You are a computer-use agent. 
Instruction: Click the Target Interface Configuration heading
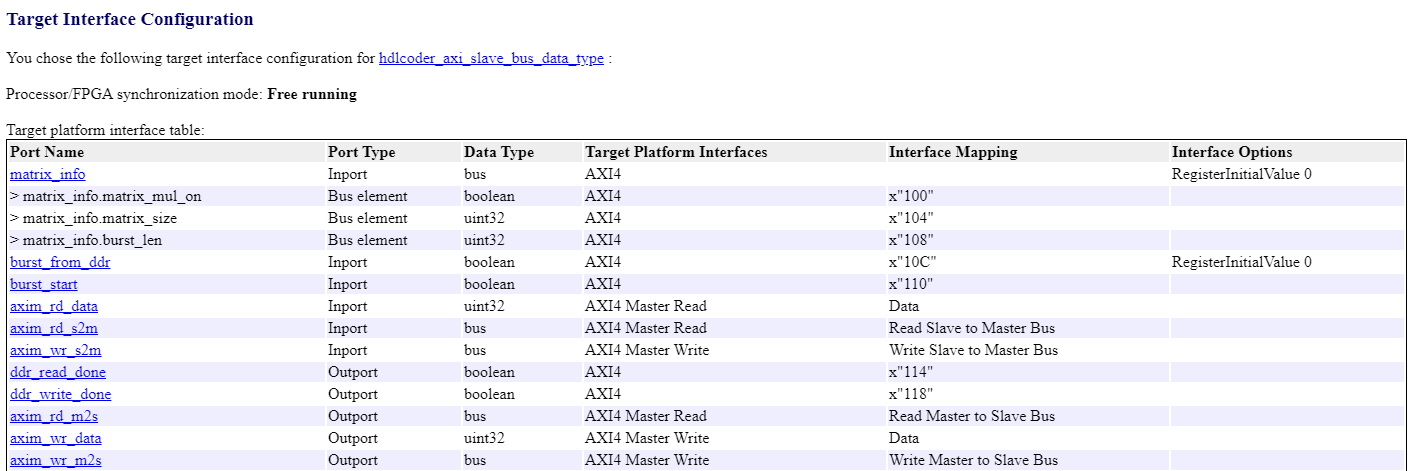[130, 19]
